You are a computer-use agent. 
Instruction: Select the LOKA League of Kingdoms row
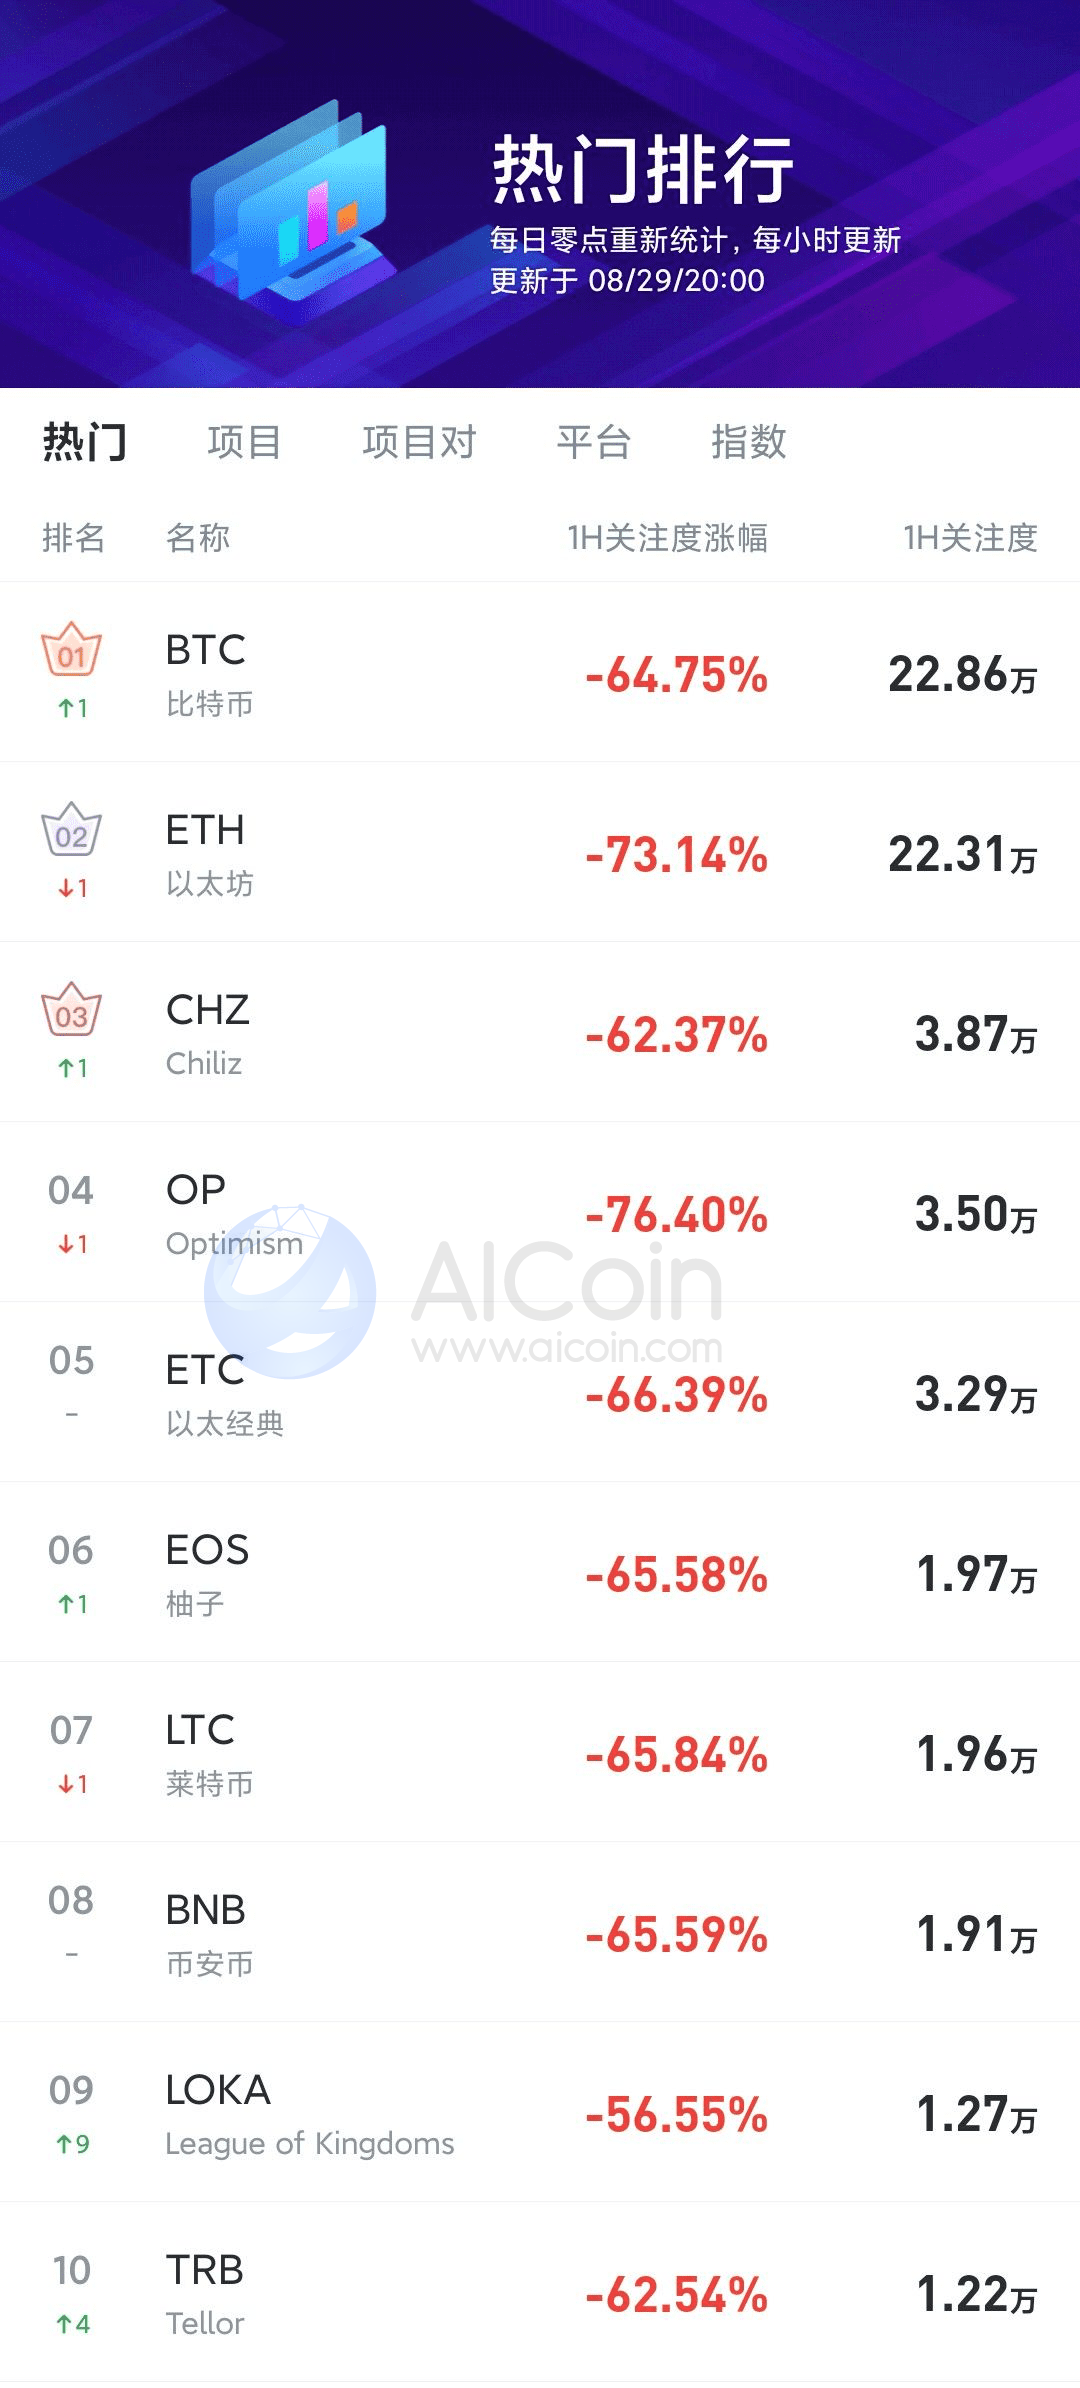point(540,2112)
